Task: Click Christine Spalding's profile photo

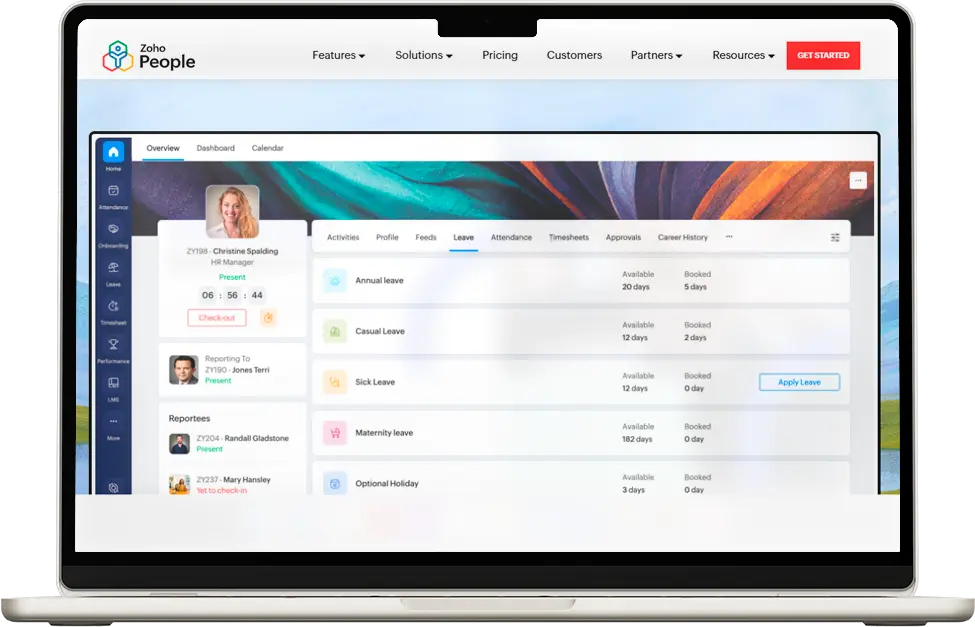Action: [232, 210]
